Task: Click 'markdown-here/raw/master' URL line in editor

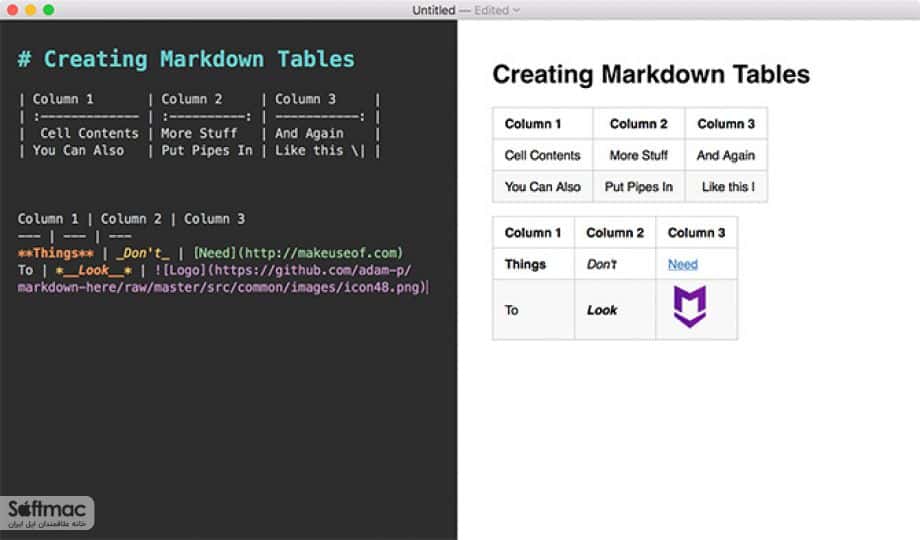Action: 221,287
